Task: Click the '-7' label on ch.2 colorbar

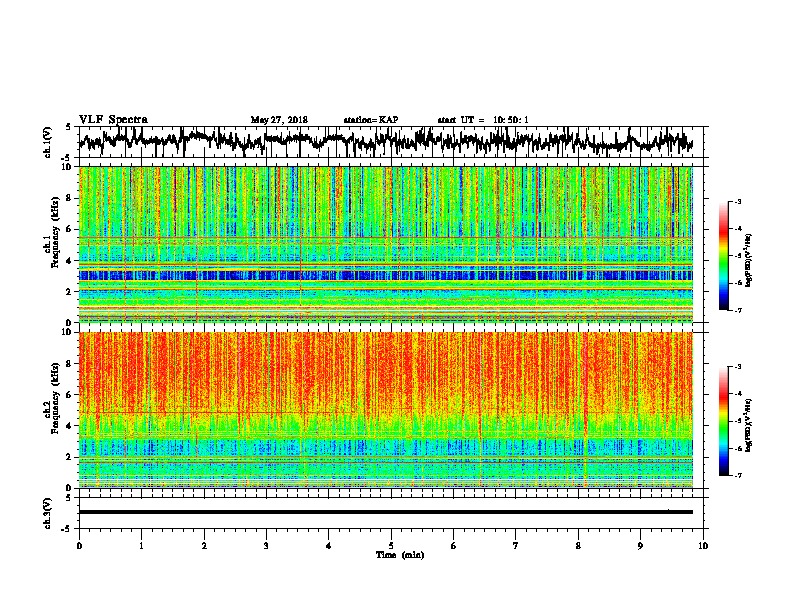Action: tap(737, 475)
